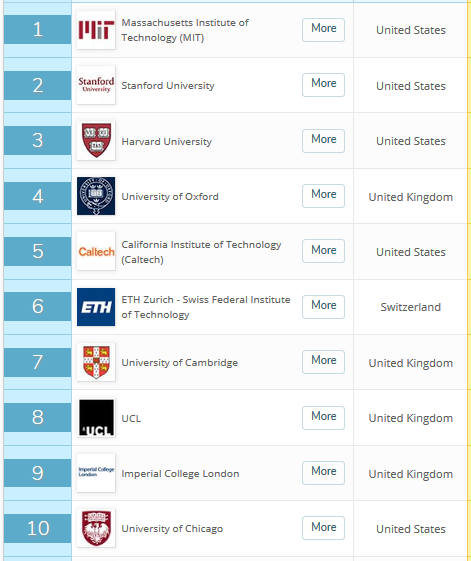Open the Imperial College London logo
This screenshot has height=561, width=471.
(x=96, y=473)
